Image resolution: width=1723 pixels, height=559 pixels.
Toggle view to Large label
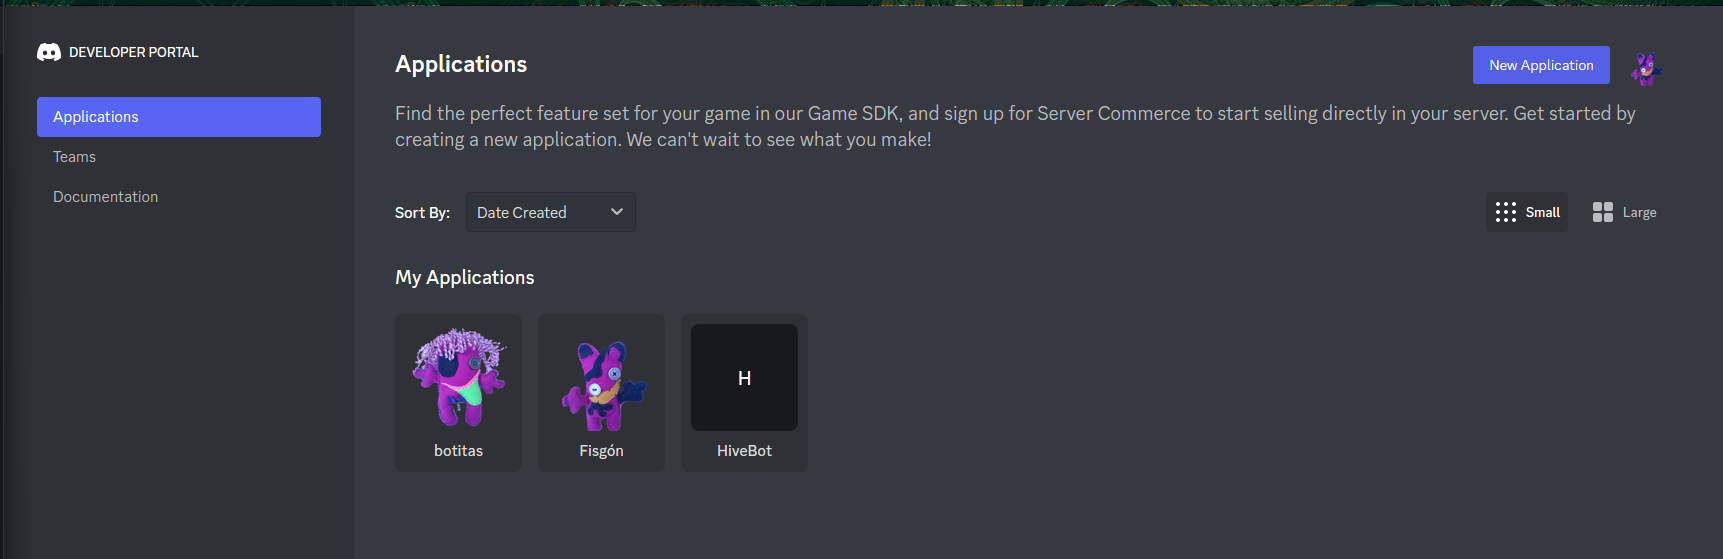click(x=1639, y=212)
